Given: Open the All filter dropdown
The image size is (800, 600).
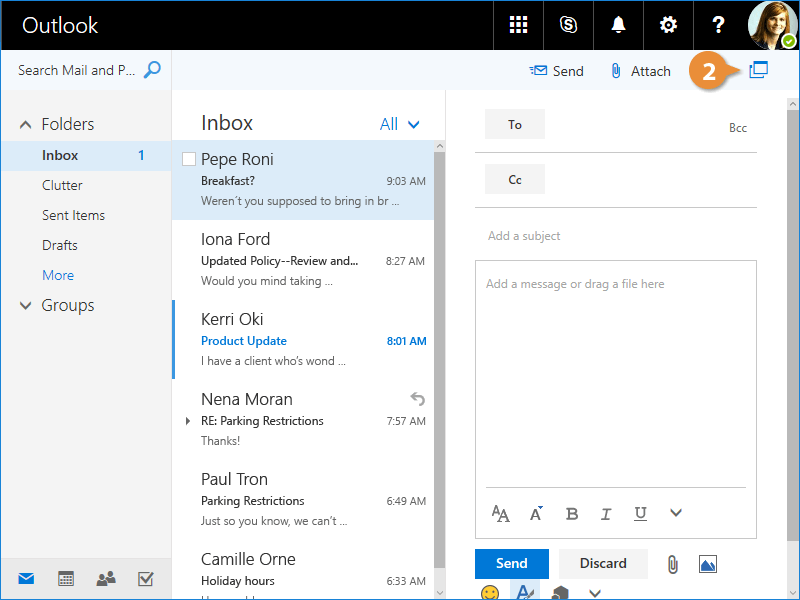Looking at the screenshot, I should pos(400,124).
